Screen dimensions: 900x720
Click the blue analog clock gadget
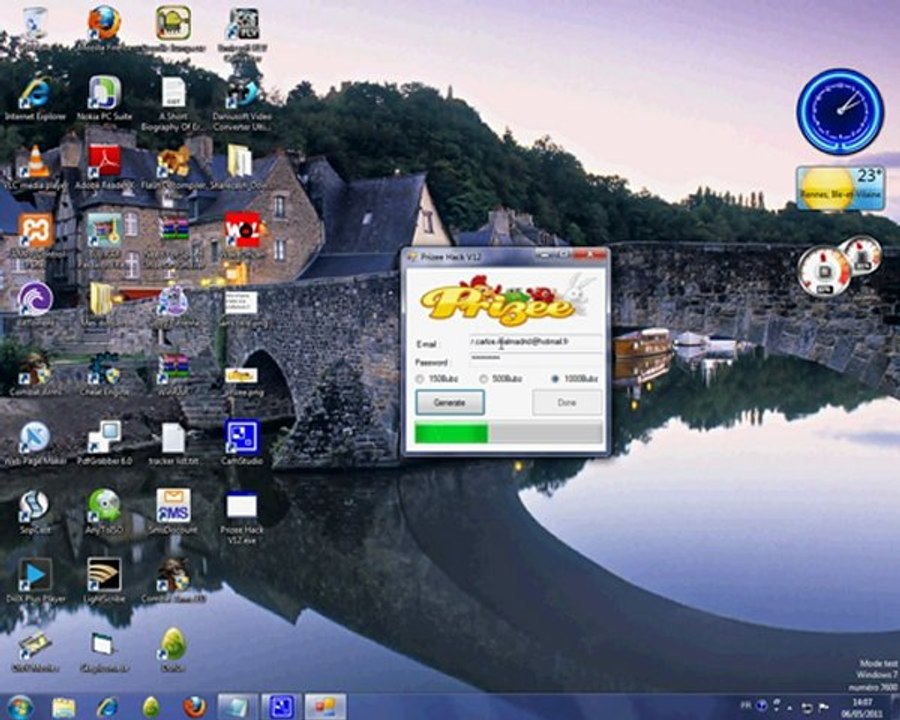(840, 111)
